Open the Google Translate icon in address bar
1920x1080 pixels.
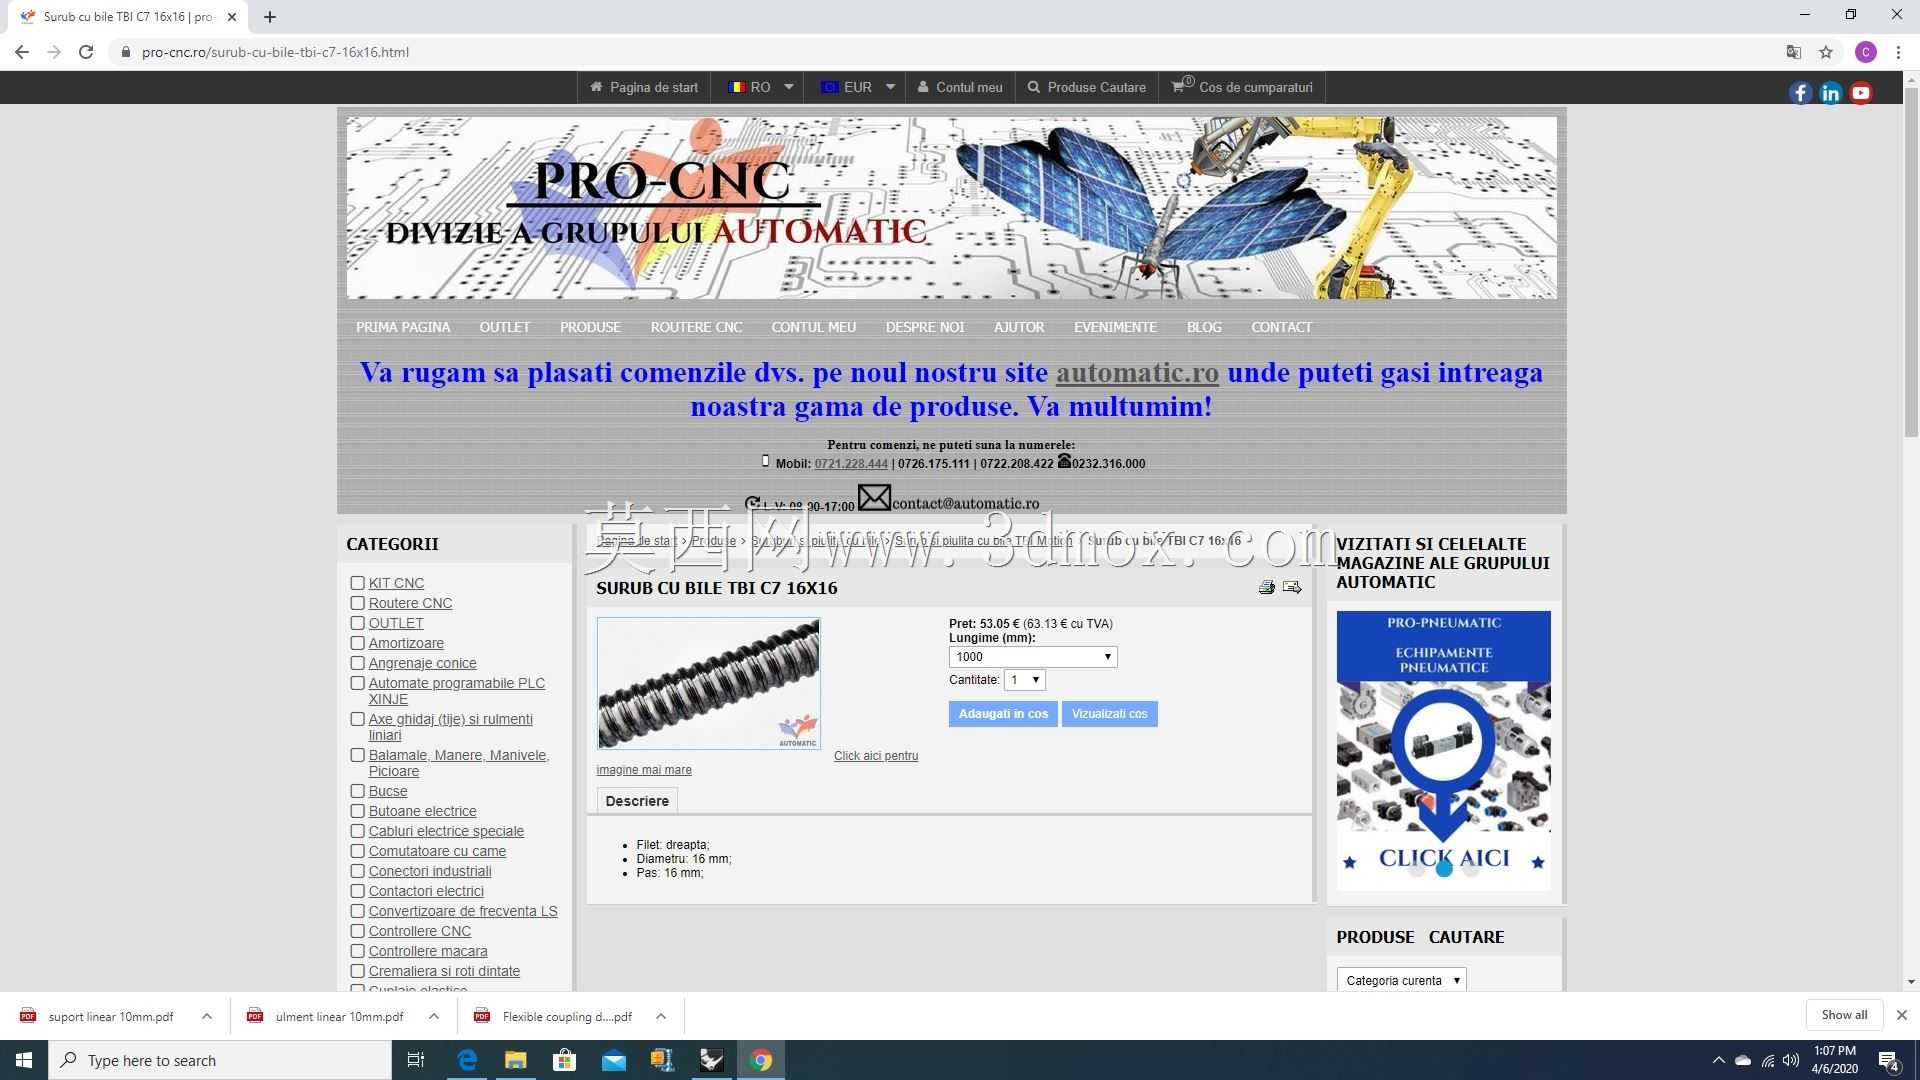(1794, 52)
